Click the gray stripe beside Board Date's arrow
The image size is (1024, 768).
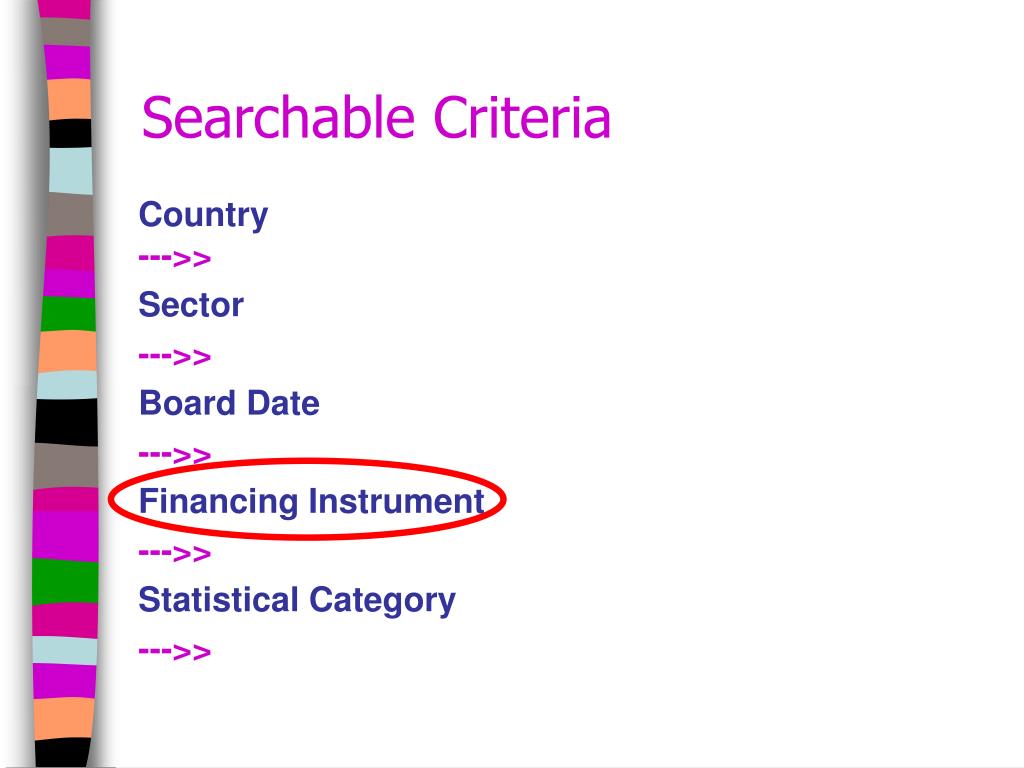[65, 466]
